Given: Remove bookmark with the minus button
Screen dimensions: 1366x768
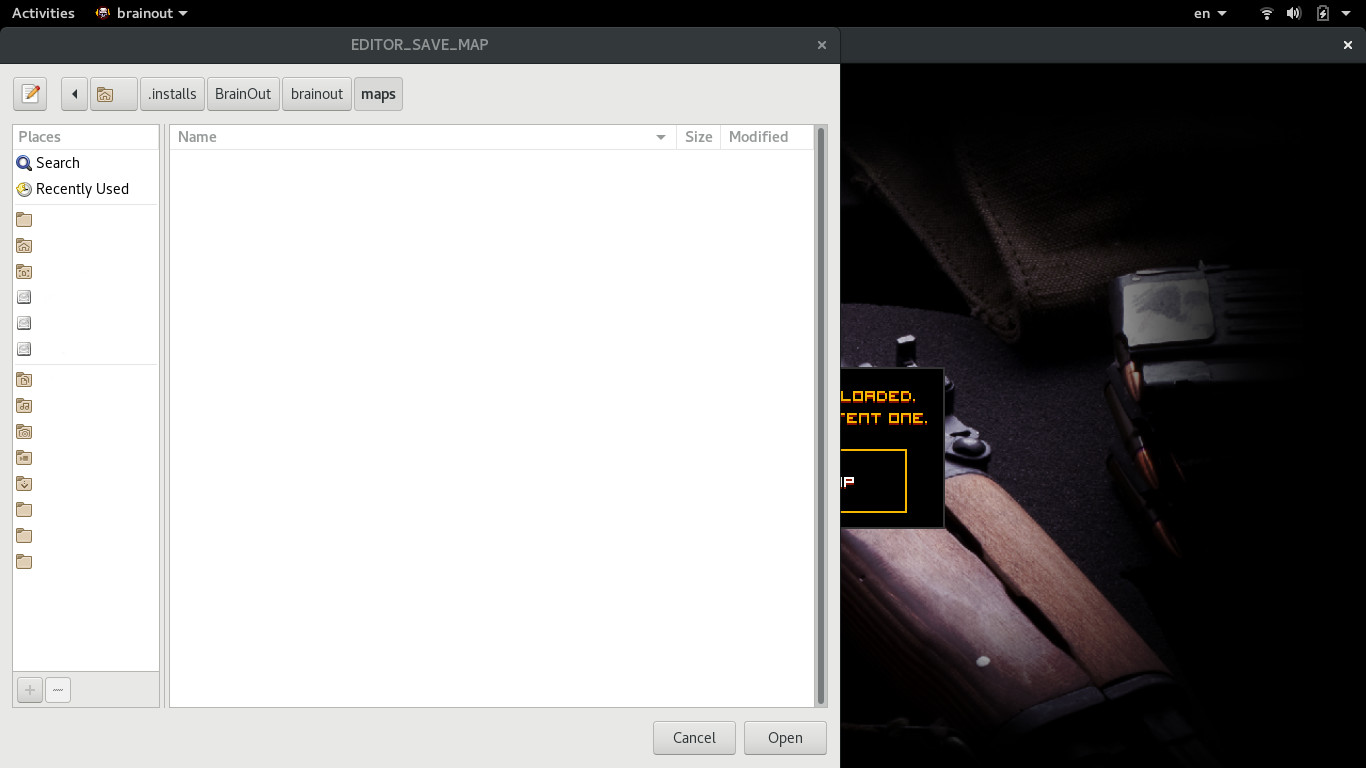Looking at the screenshot, I should tap(58, 690).
